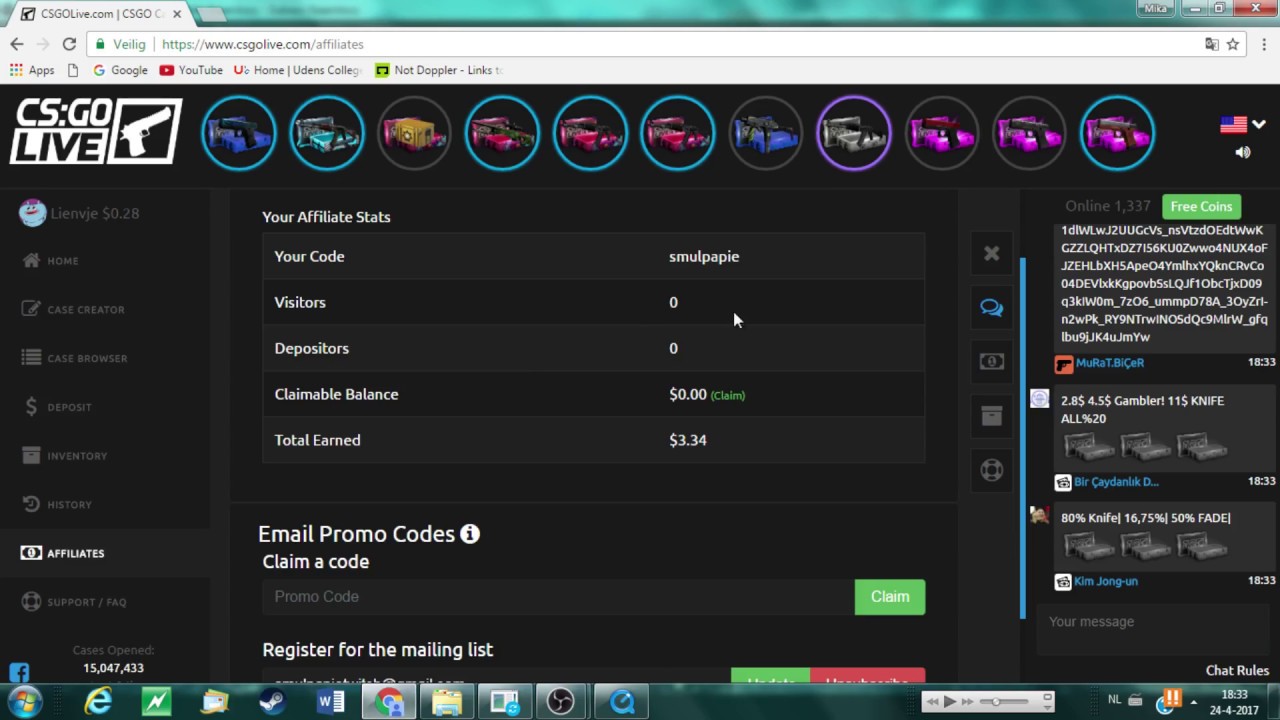Bookmark this page with star icon

[1233, 44]
